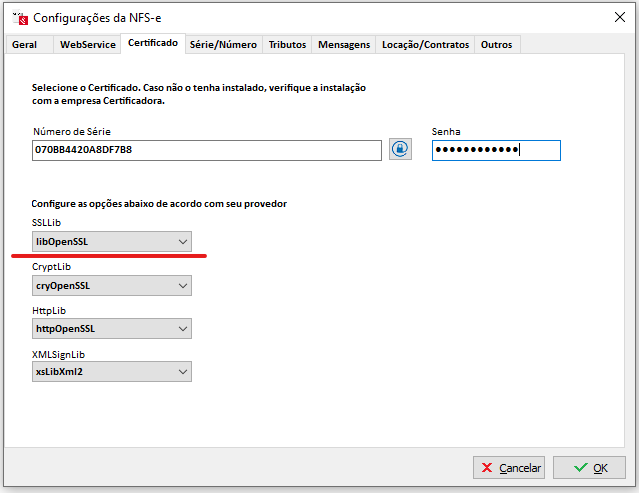
Task: Expand the CryptLib combo box
Action: (111, 286)
